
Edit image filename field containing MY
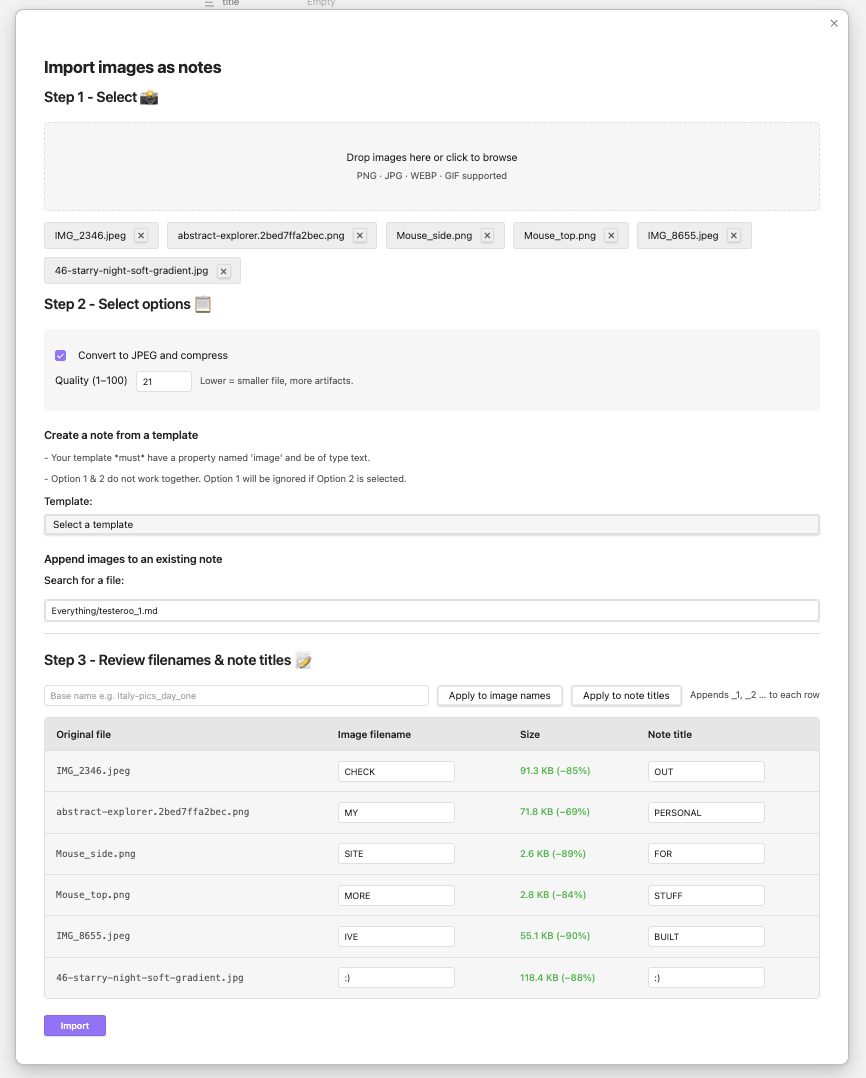click(x=396, y=813)
